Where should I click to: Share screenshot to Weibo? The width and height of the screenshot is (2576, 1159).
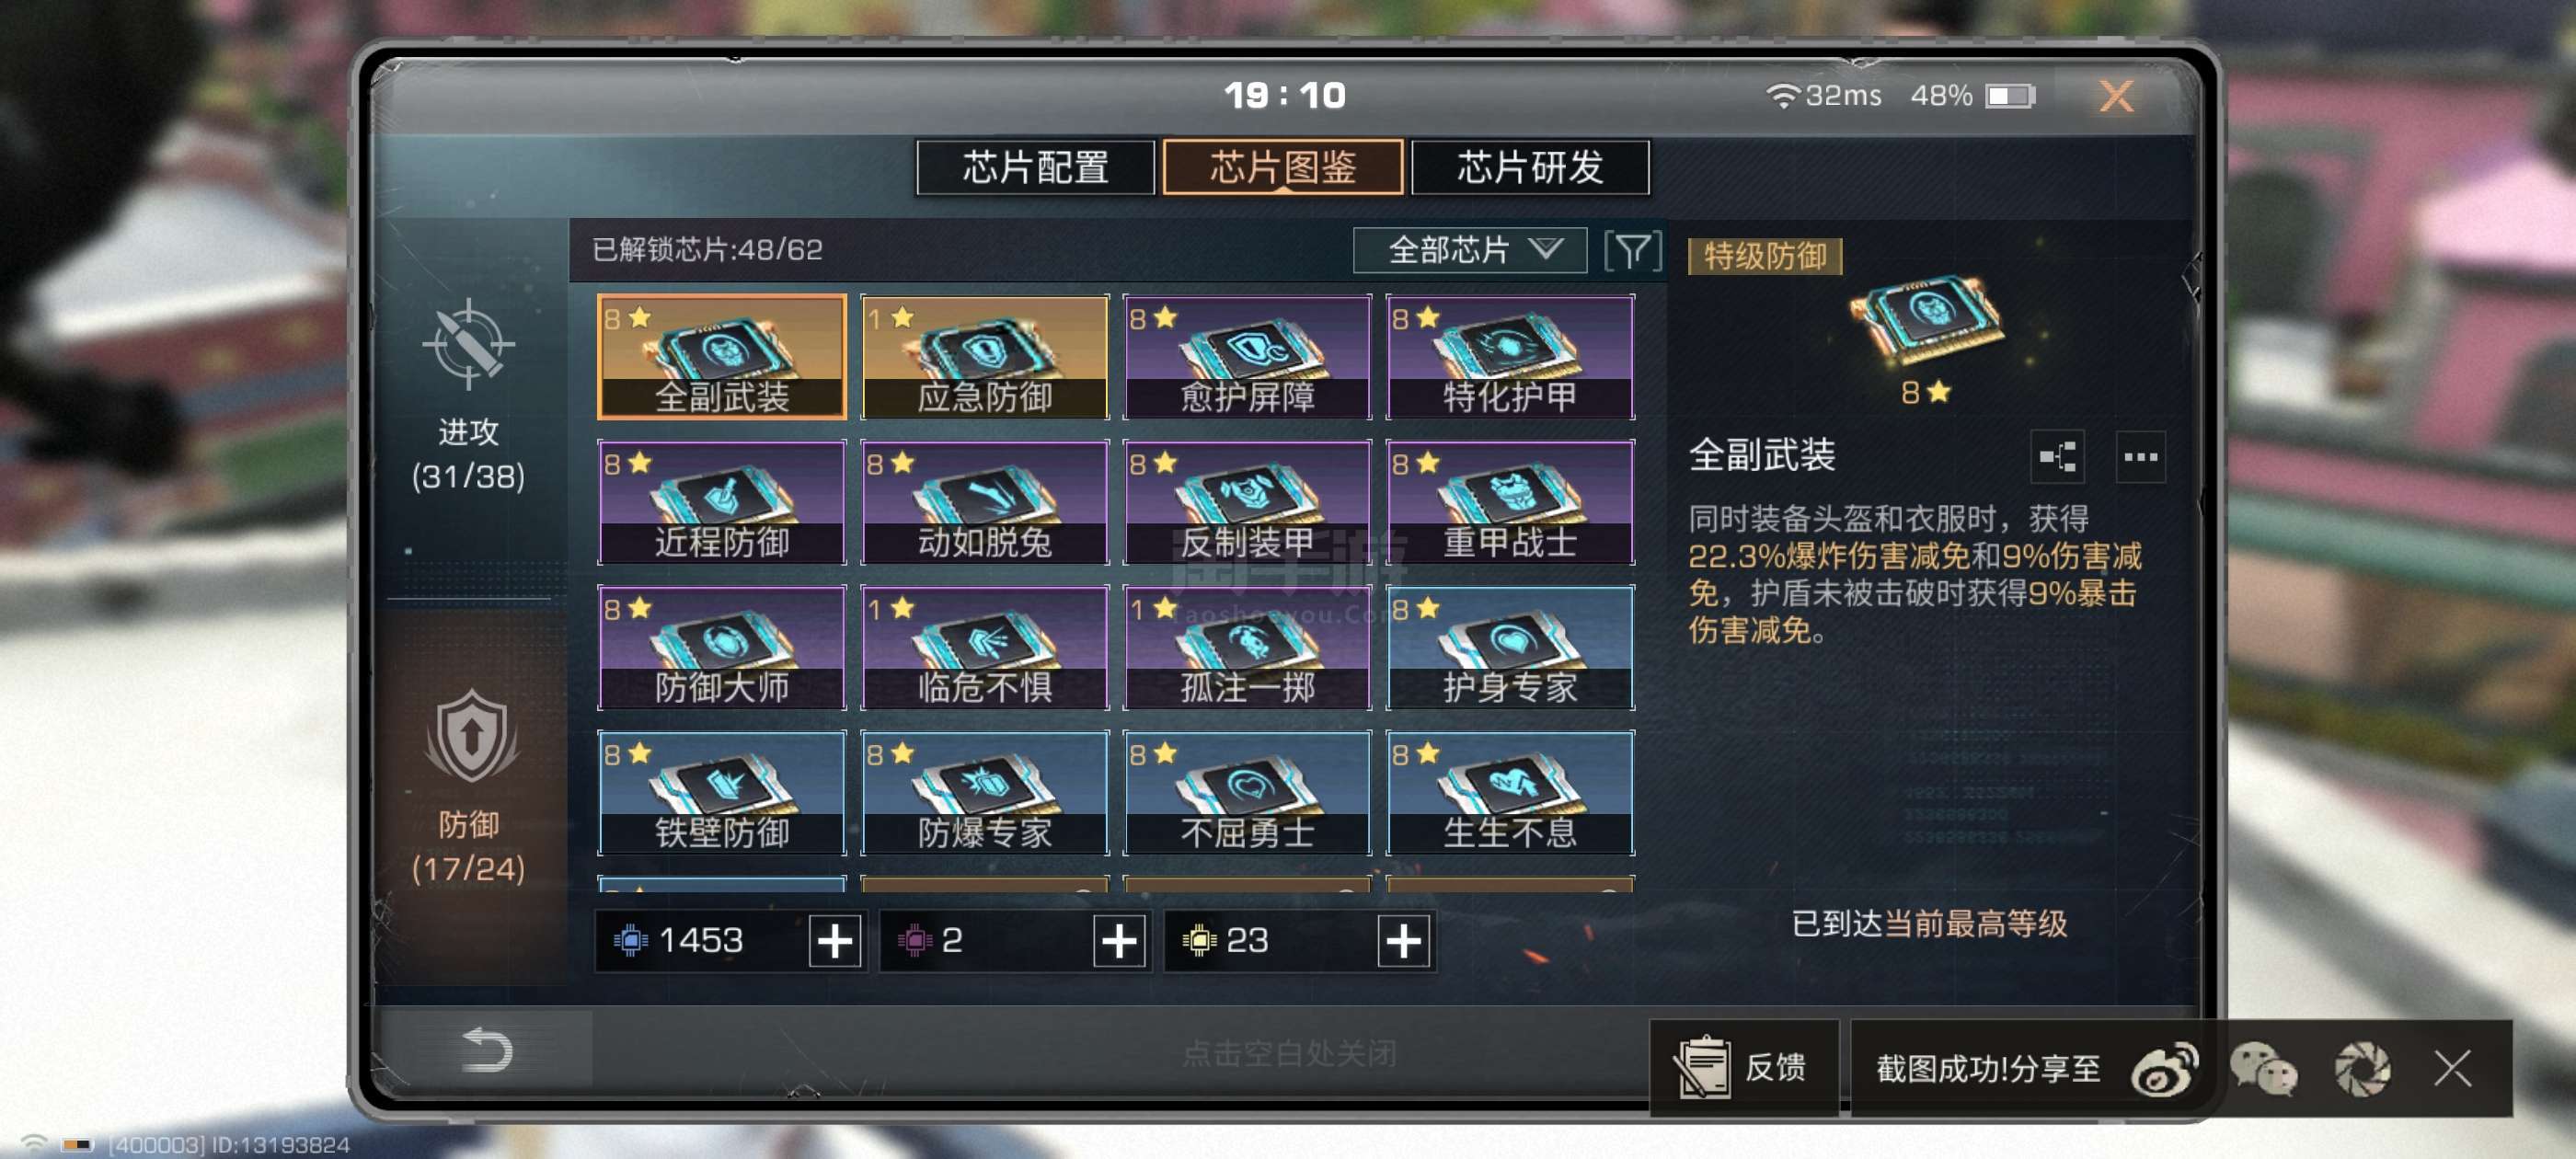pyautogui.click(x=2163, y=1069)
